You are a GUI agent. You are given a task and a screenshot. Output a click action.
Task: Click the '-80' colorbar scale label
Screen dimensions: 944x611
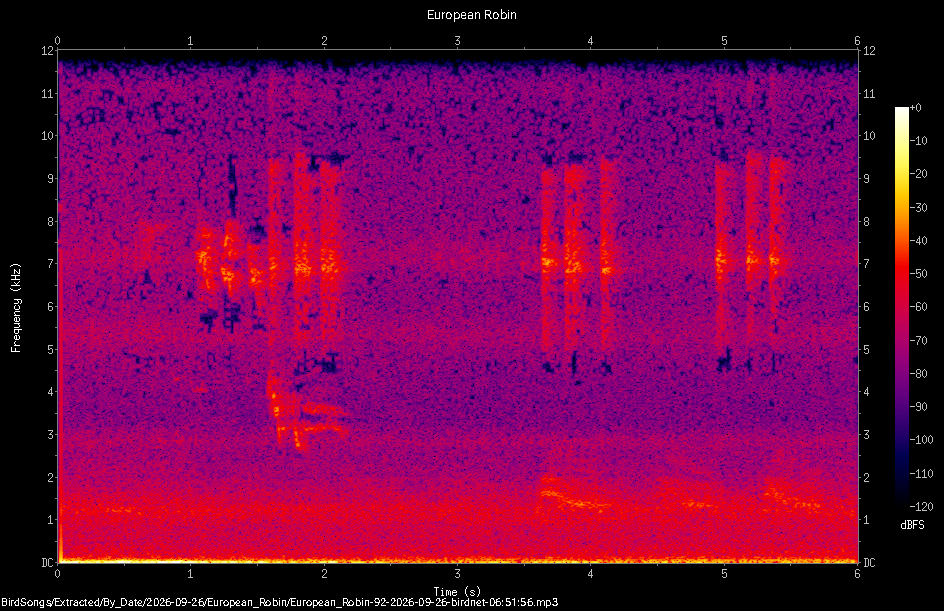[x=919, y=374]
